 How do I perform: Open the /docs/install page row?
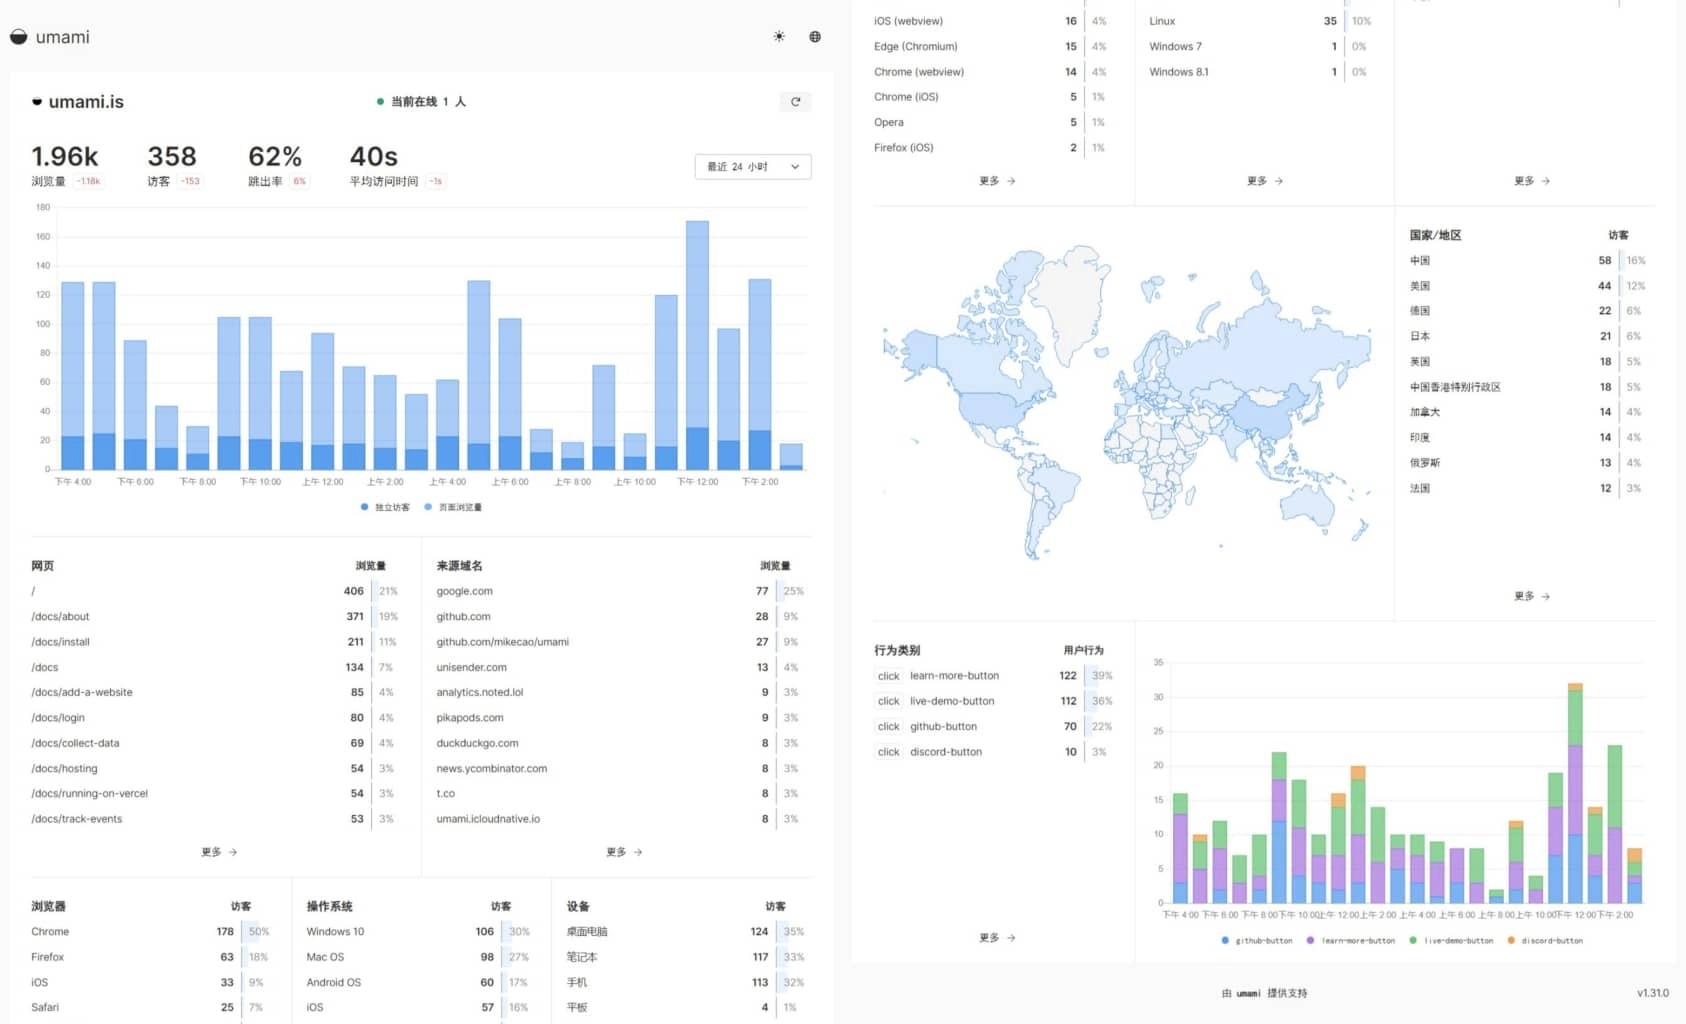216,642
